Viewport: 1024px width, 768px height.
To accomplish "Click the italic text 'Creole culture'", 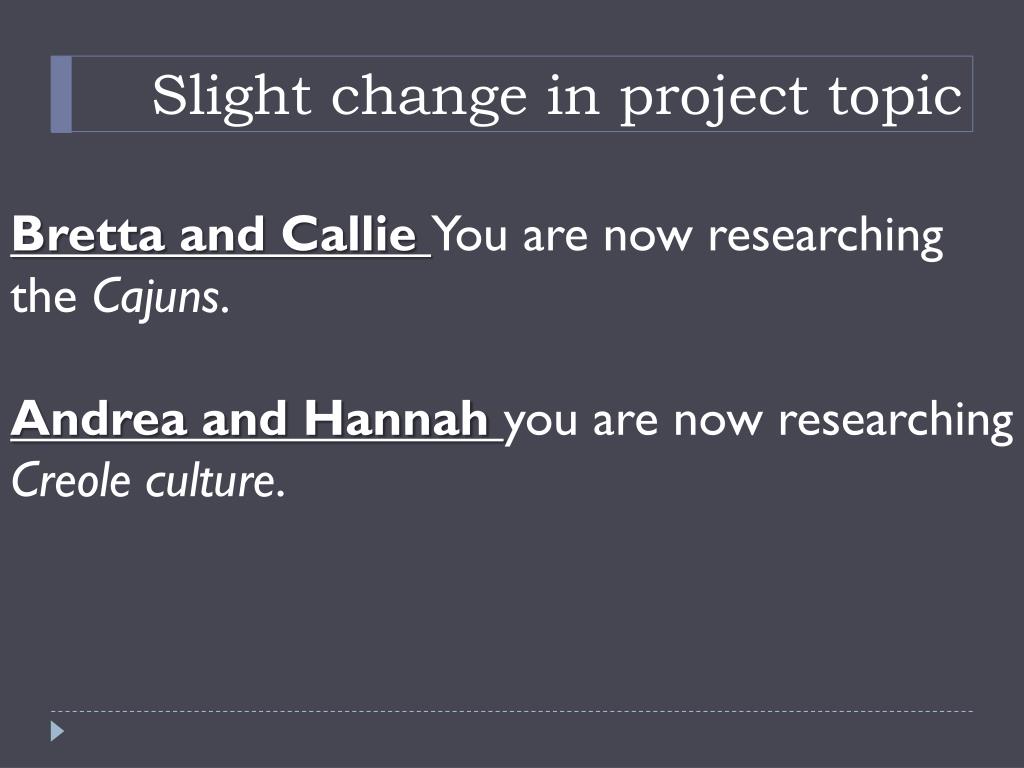I will click(x=144, y=481).
